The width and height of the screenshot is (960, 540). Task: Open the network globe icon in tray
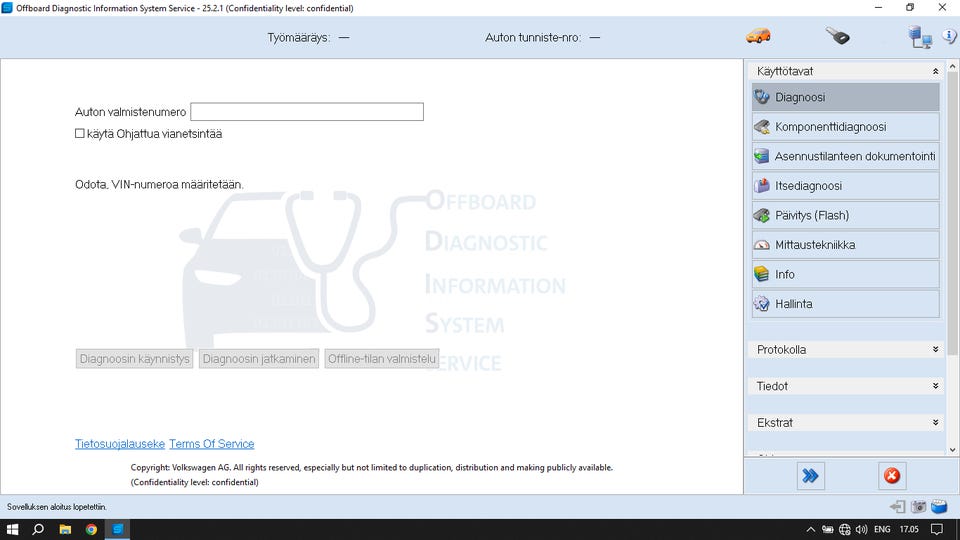pyautogui.click(x=845, y=529)
